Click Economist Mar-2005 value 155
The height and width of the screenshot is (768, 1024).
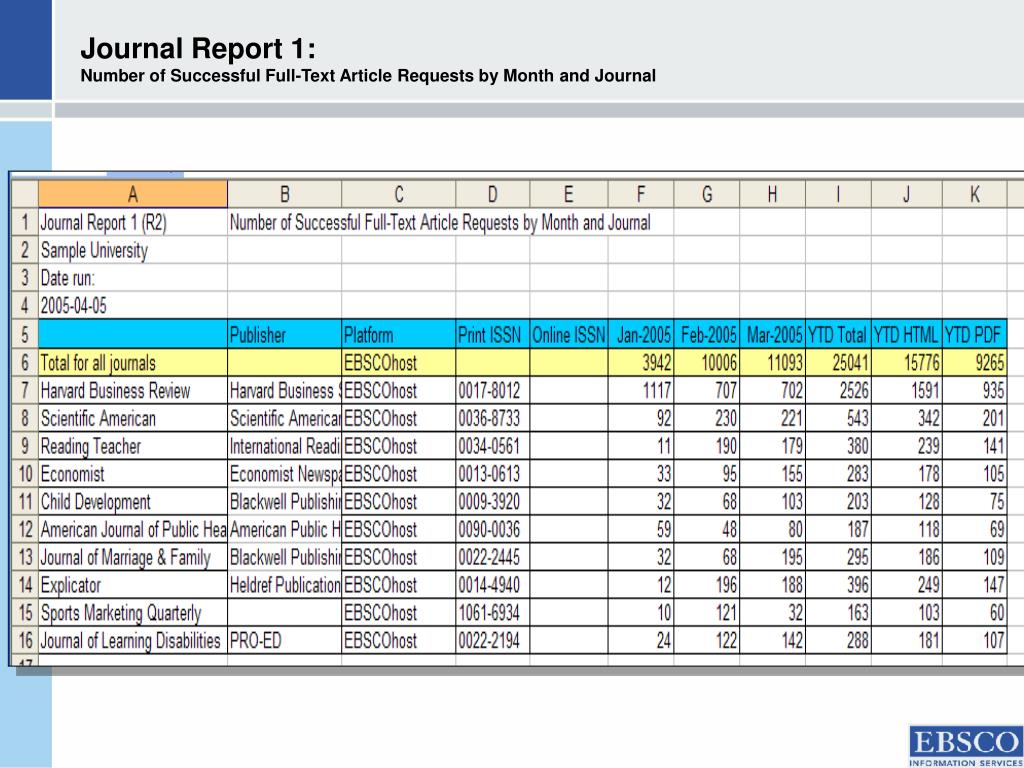pyautogui.click(x=773, y=473)
